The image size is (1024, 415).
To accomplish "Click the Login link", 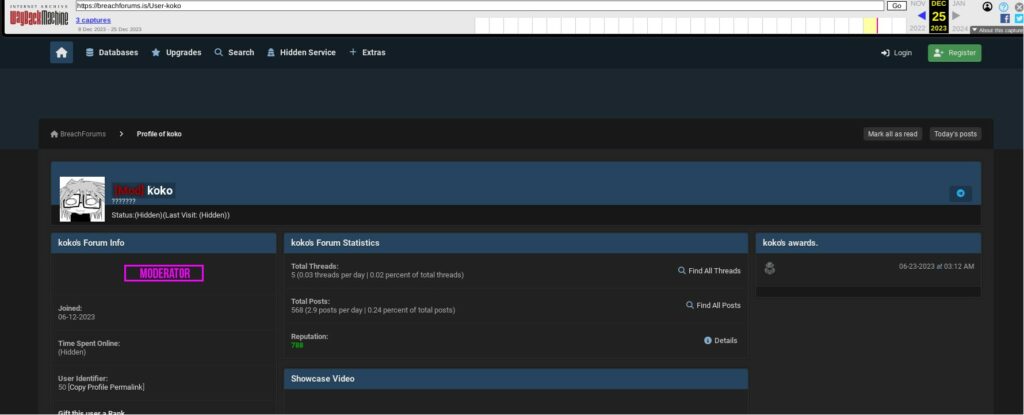I will coord(896,53).
